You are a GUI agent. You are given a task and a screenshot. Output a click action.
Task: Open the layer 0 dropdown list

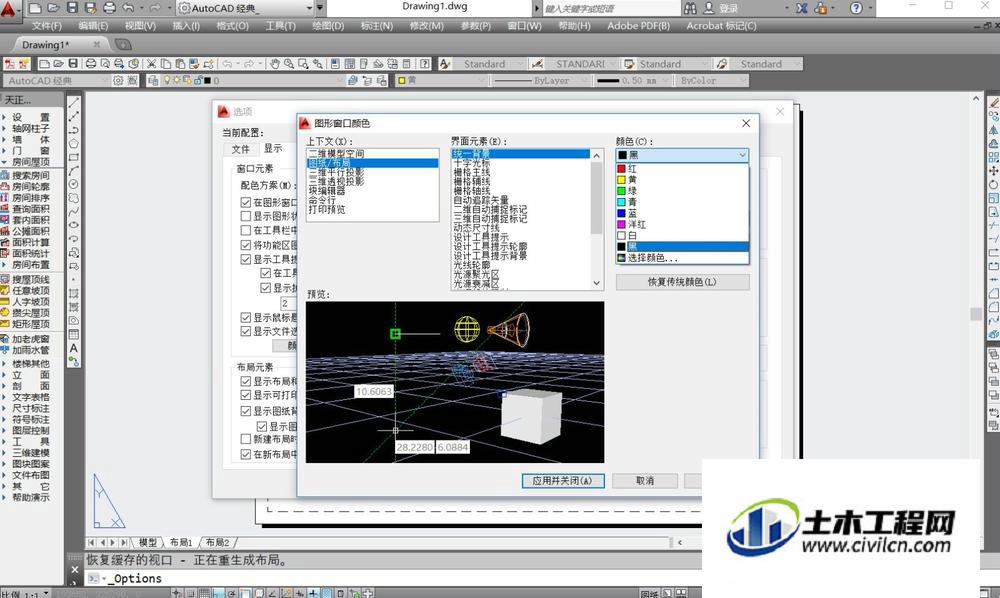340,80
